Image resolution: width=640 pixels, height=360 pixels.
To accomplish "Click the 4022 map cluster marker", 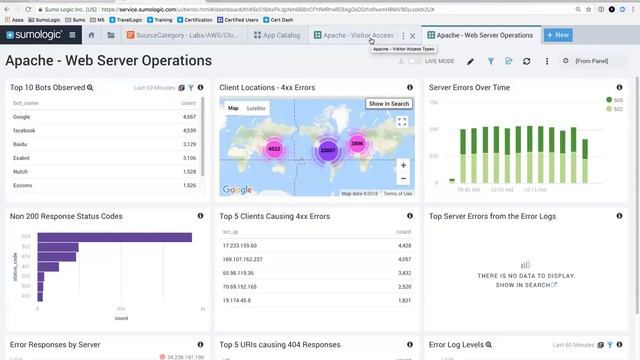I will 274,149.
